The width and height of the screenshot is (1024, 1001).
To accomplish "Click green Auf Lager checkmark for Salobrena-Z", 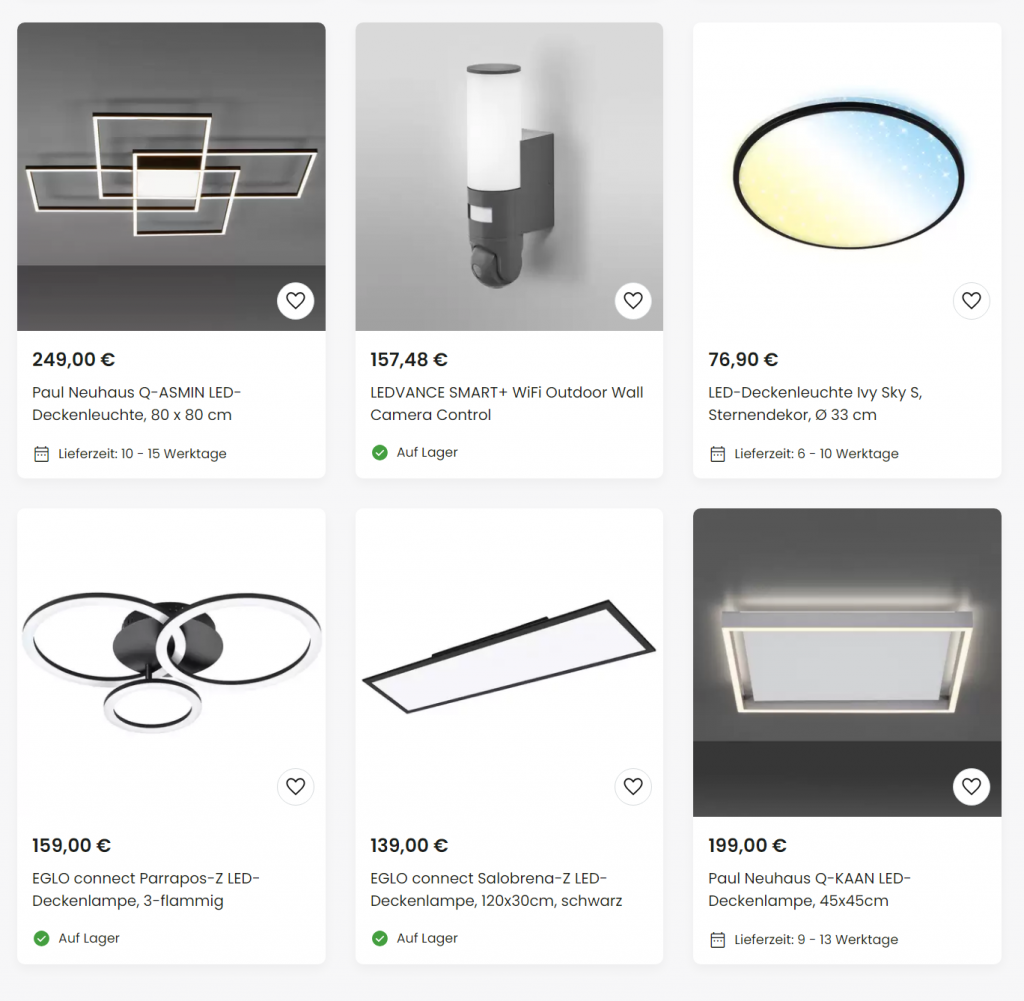I will (379, 938).
